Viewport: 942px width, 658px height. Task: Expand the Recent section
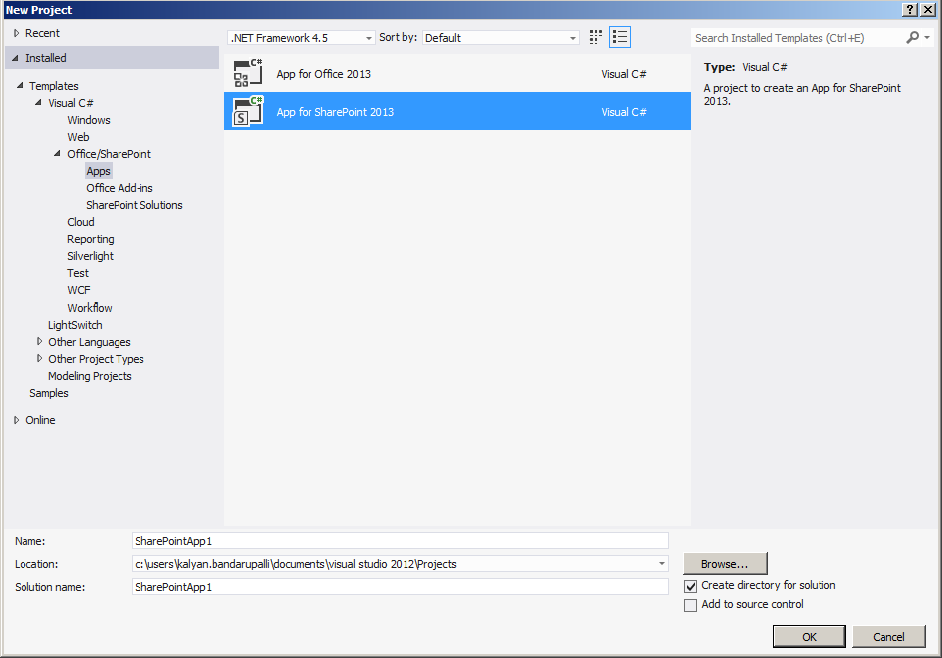pos(17,33)
